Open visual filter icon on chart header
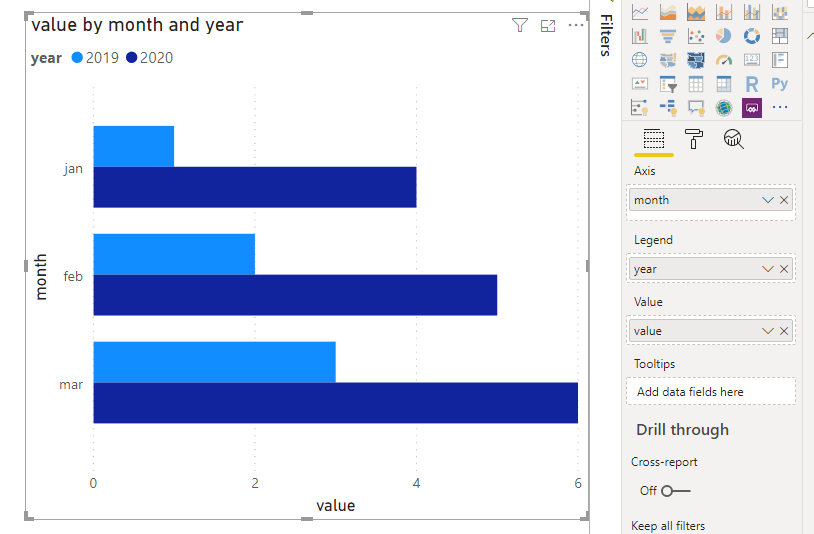 [x=520, y=25]
